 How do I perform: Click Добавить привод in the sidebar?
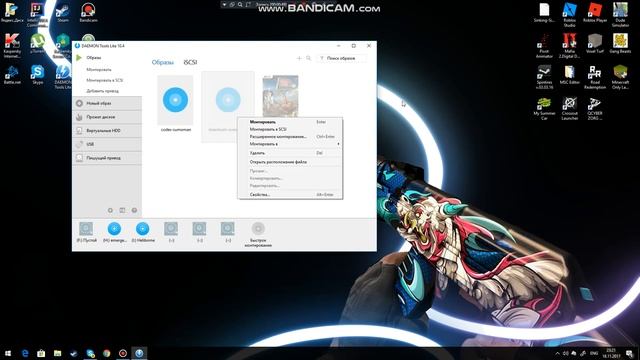coord(102,91)
